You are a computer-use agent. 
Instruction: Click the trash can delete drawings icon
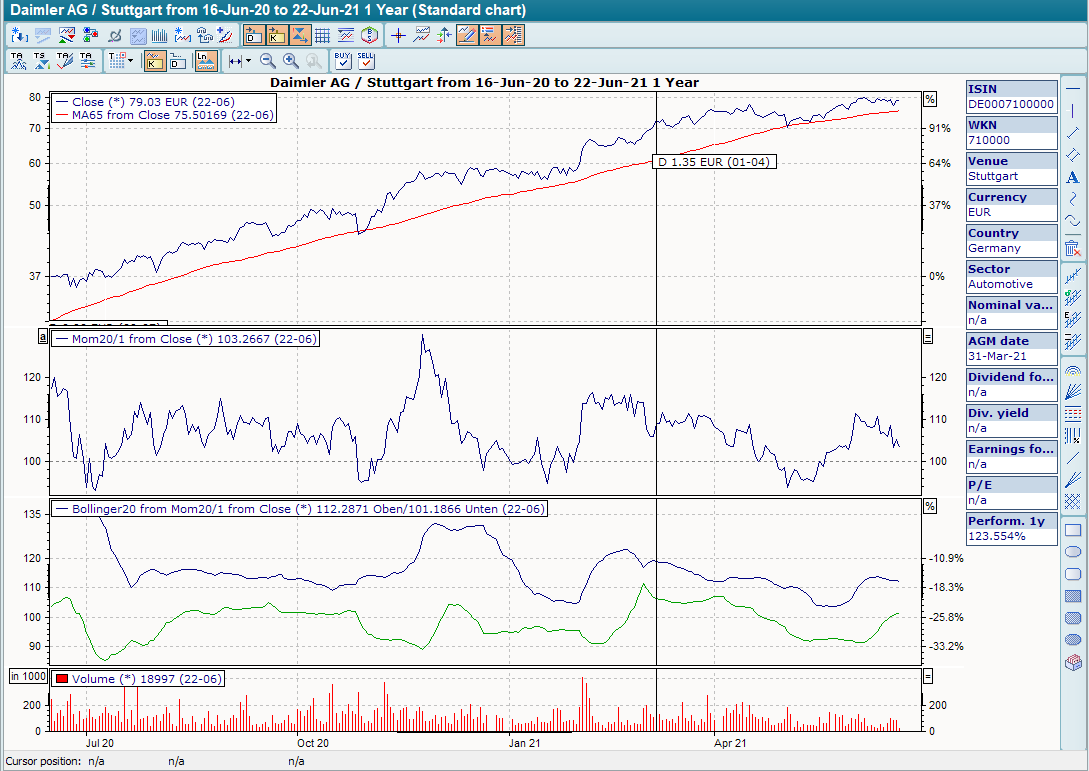click(x=1073, y=247)
